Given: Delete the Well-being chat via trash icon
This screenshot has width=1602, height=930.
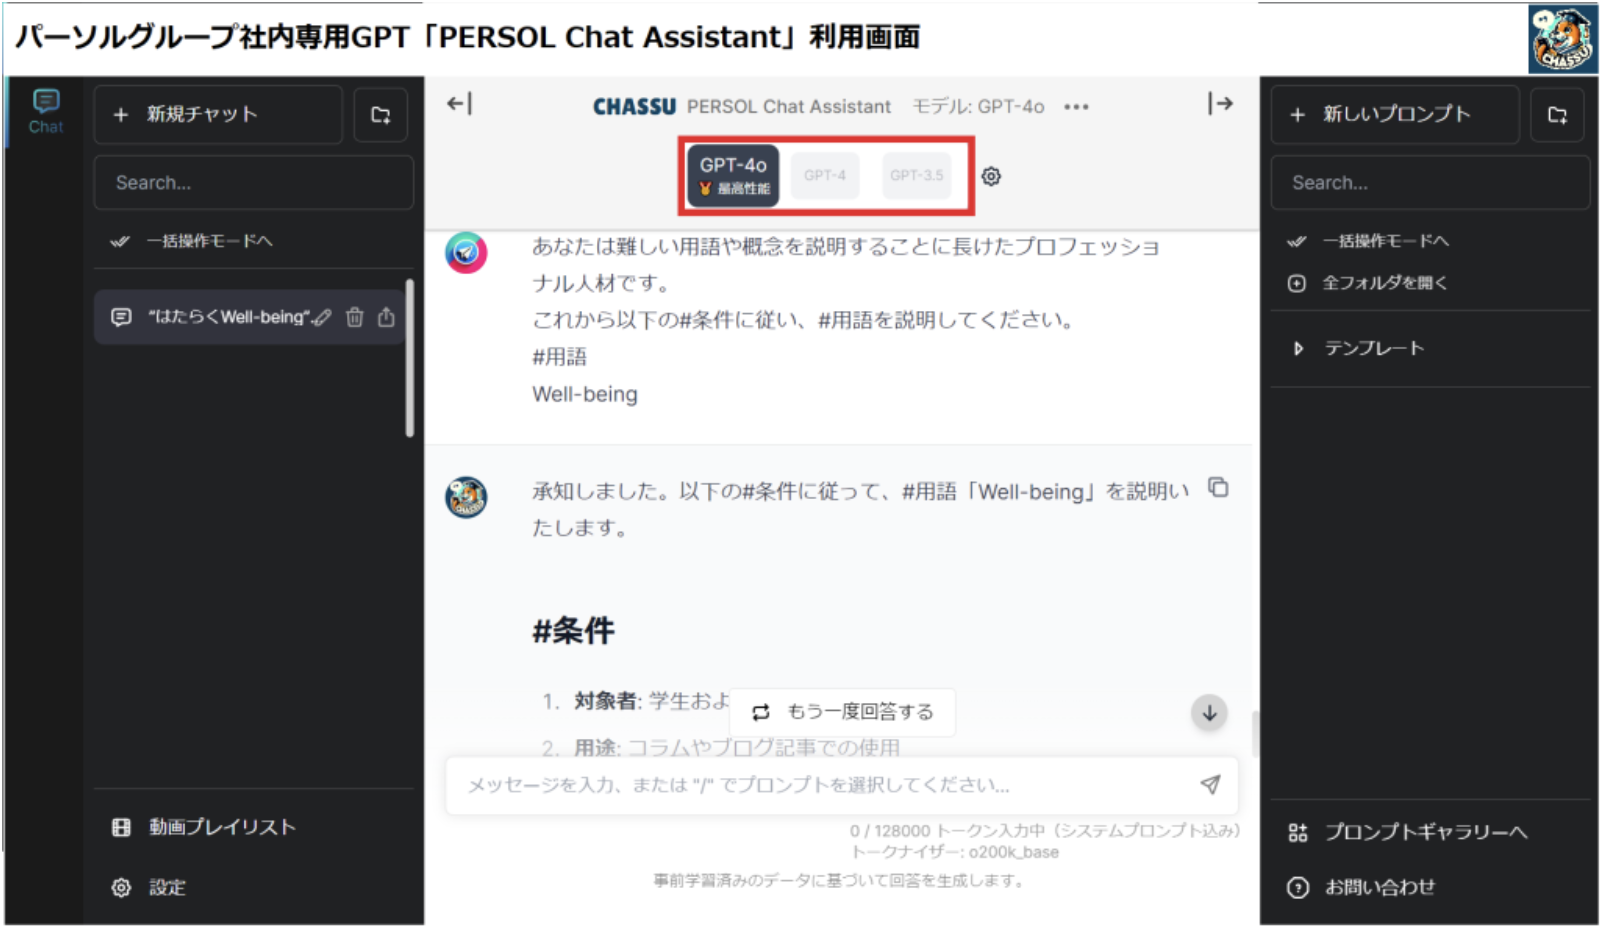Looking at the screenshot, I should [354, 318].
